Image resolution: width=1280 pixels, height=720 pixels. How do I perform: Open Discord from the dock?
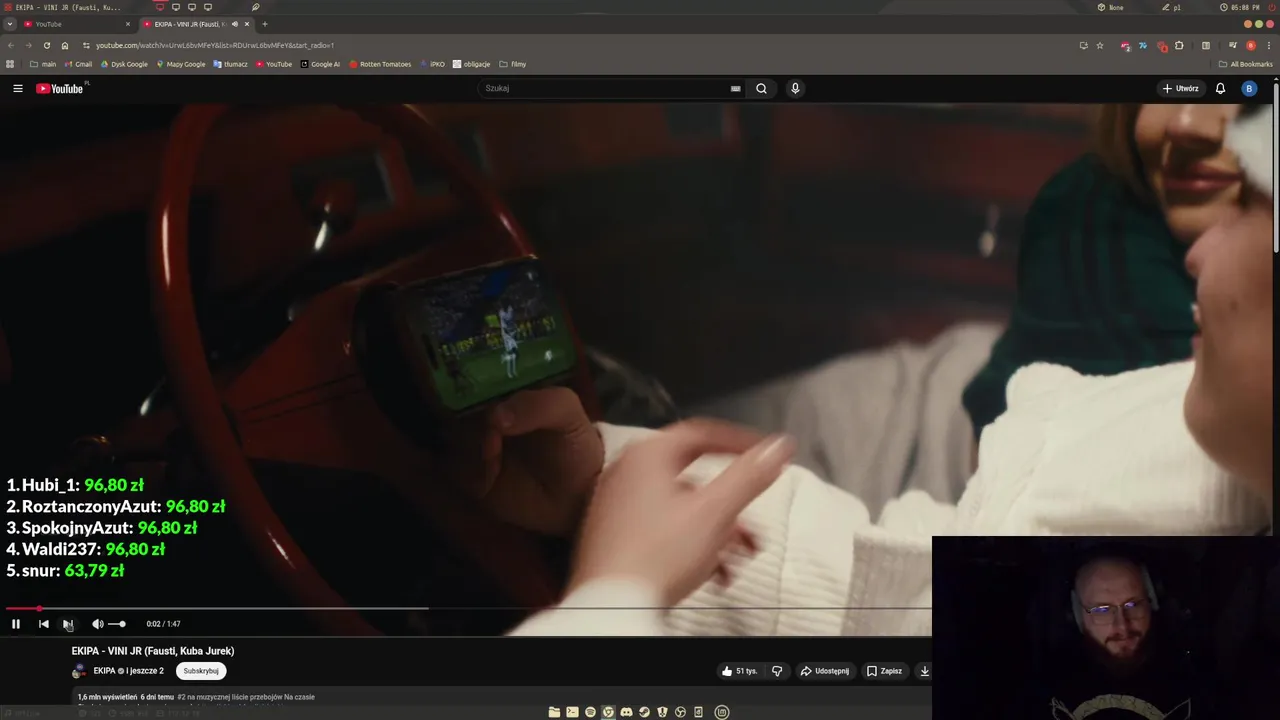(x=626, y=712)
